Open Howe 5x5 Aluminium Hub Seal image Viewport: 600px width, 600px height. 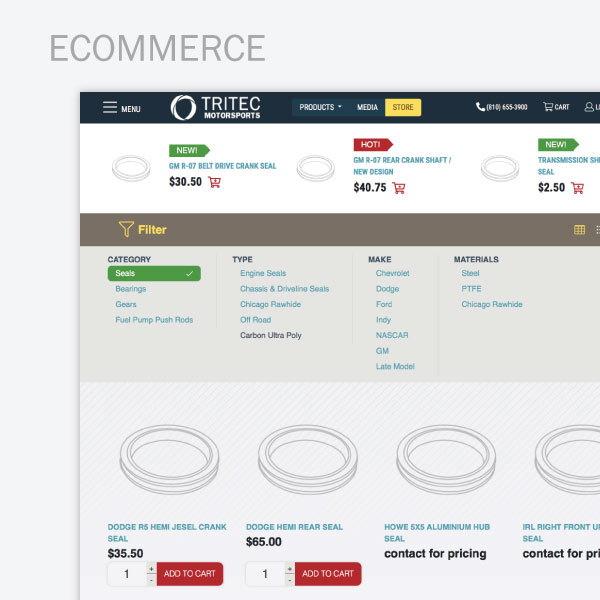[446, 459]
